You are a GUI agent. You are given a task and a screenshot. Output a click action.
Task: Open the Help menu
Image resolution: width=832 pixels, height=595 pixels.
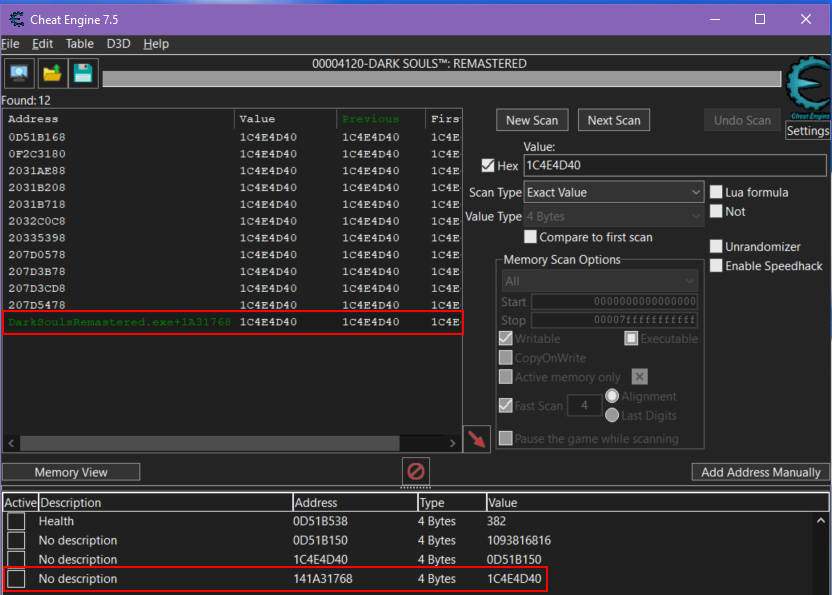(156, 44)
